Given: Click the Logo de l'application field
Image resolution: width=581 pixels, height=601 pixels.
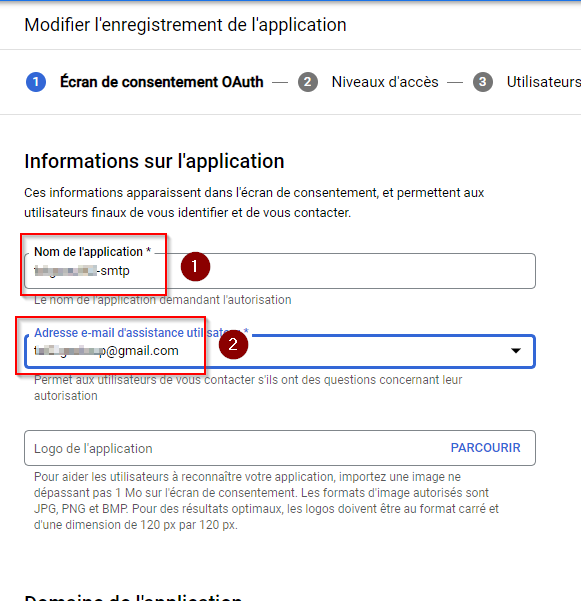Looking at the screenshot, I should (280, 448).
